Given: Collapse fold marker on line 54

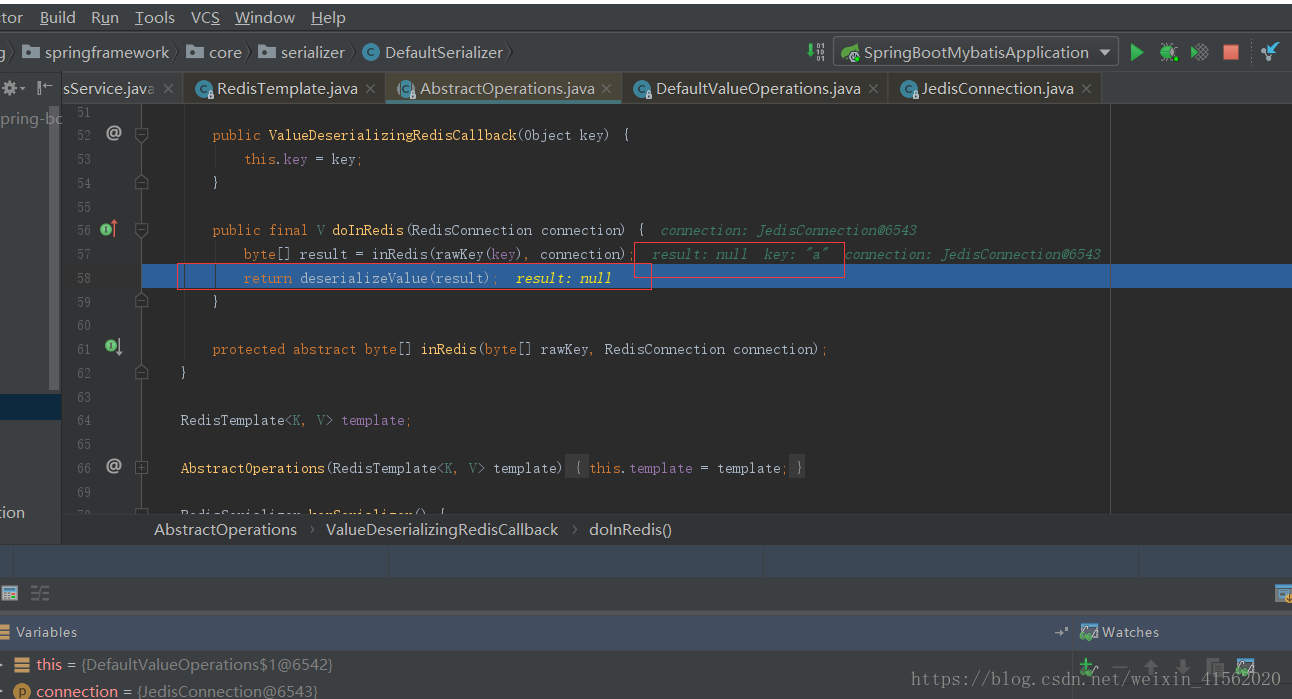Looking at the screenshot, I should pos(142,182).
